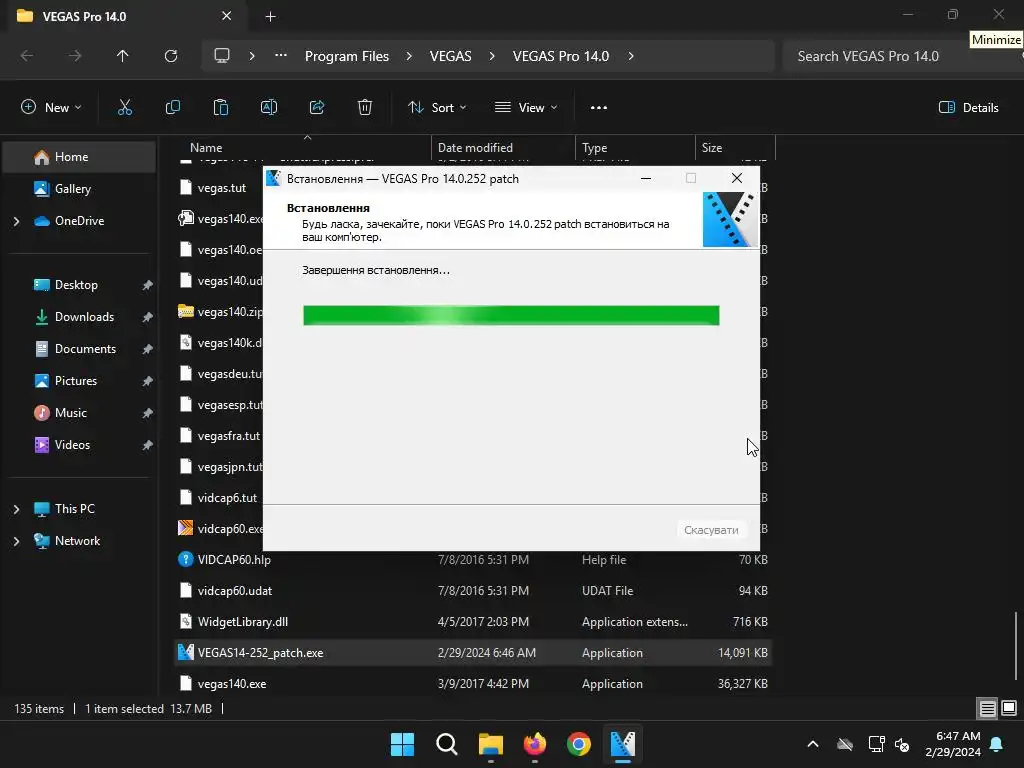Viewport: 1024px width, 768px height.
Task: Sort by Date modified column
Action: click(475, 148)
